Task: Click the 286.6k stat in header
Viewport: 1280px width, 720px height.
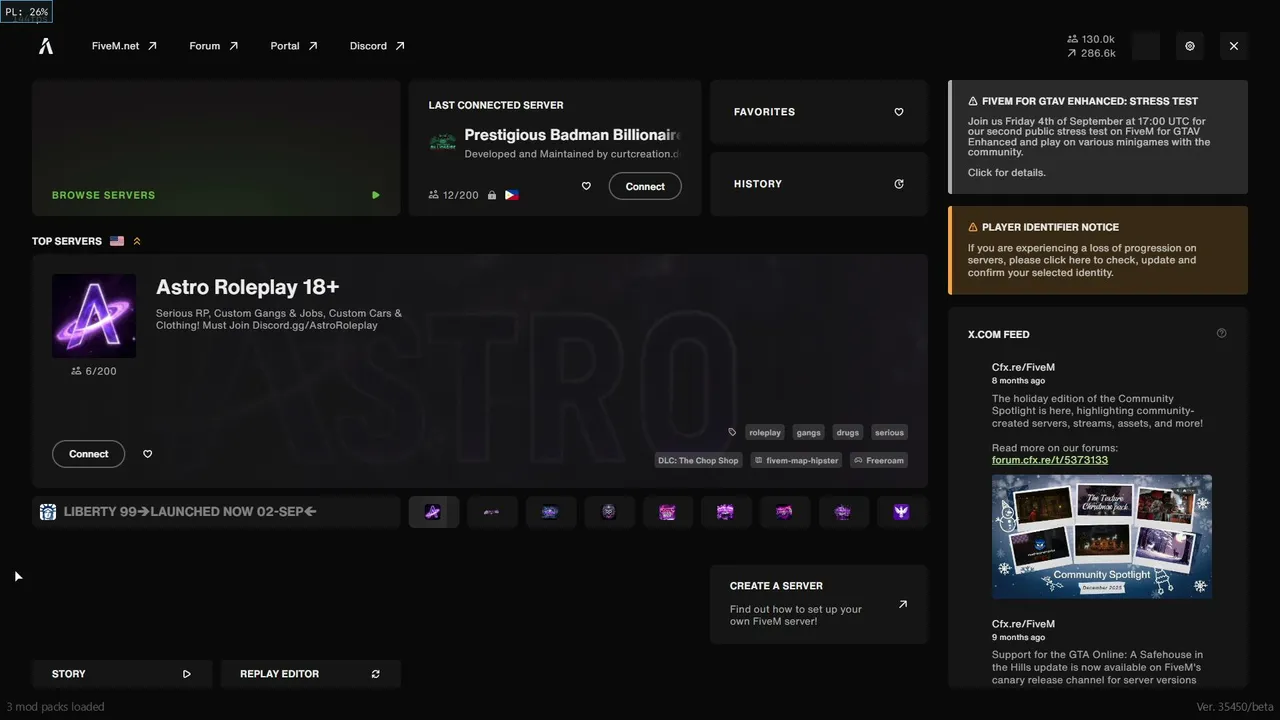Action: (1091, 53)
